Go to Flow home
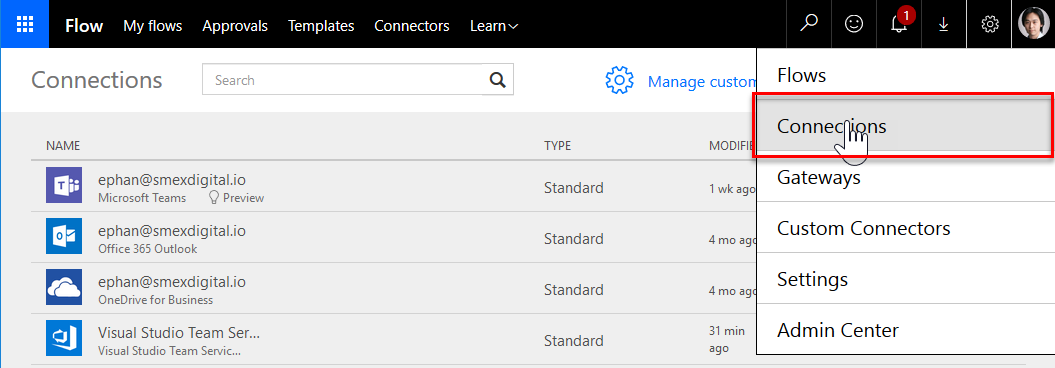 click(84, 26)
